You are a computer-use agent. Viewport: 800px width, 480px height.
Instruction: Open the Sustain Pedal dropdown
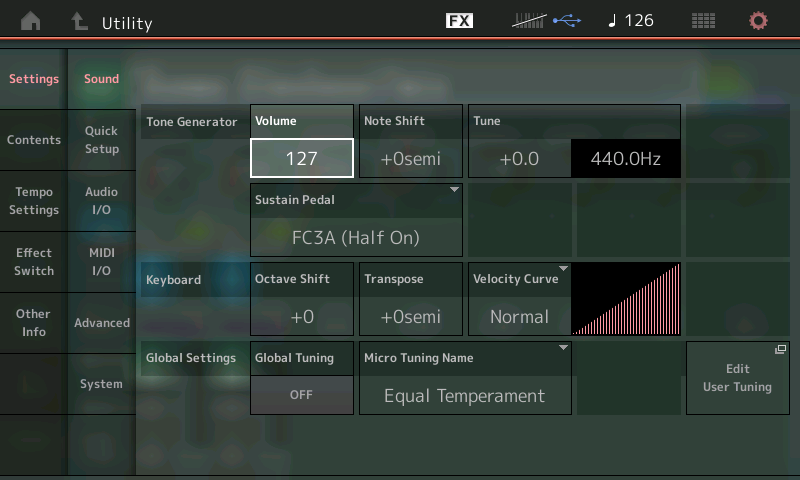click(356, 220)
